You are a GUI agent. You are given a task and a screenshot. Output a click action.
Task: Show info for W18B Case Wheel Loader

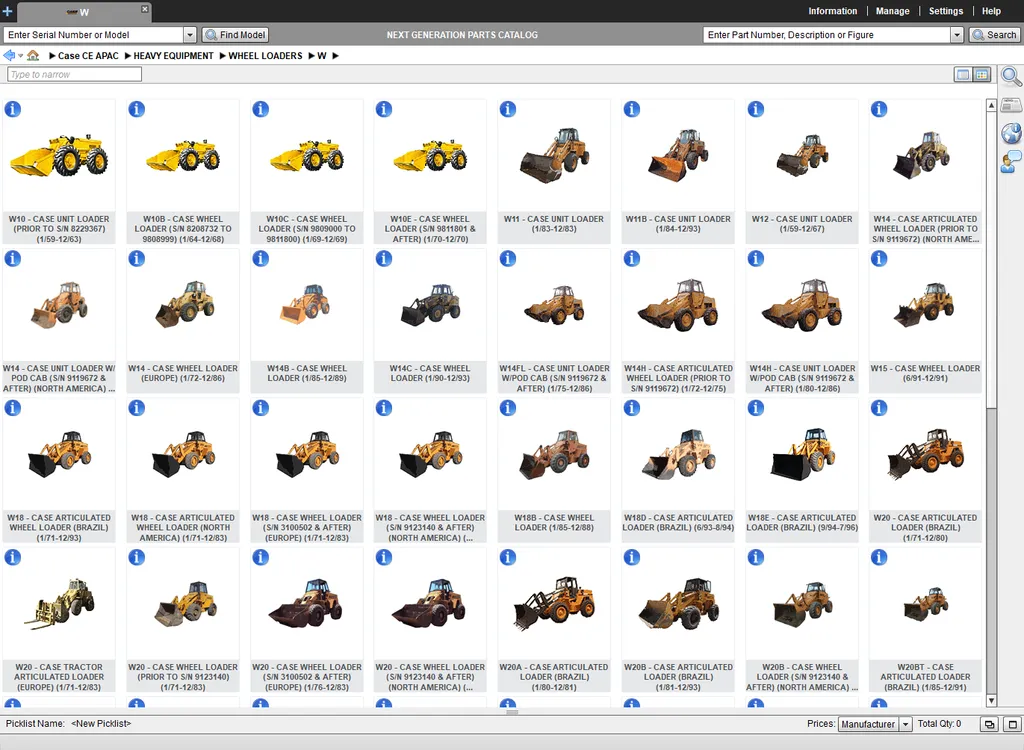pos(508,408)
